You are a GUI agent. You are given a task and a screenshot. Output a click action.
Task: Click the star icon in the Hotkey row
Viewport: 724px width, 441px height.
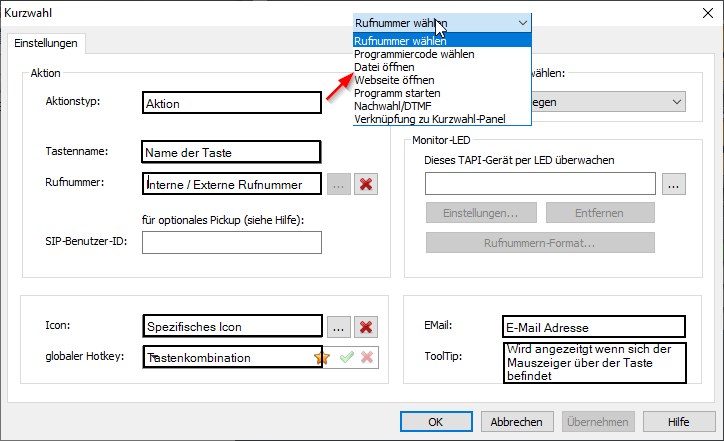pyautogui.click(x=322, y=357)
